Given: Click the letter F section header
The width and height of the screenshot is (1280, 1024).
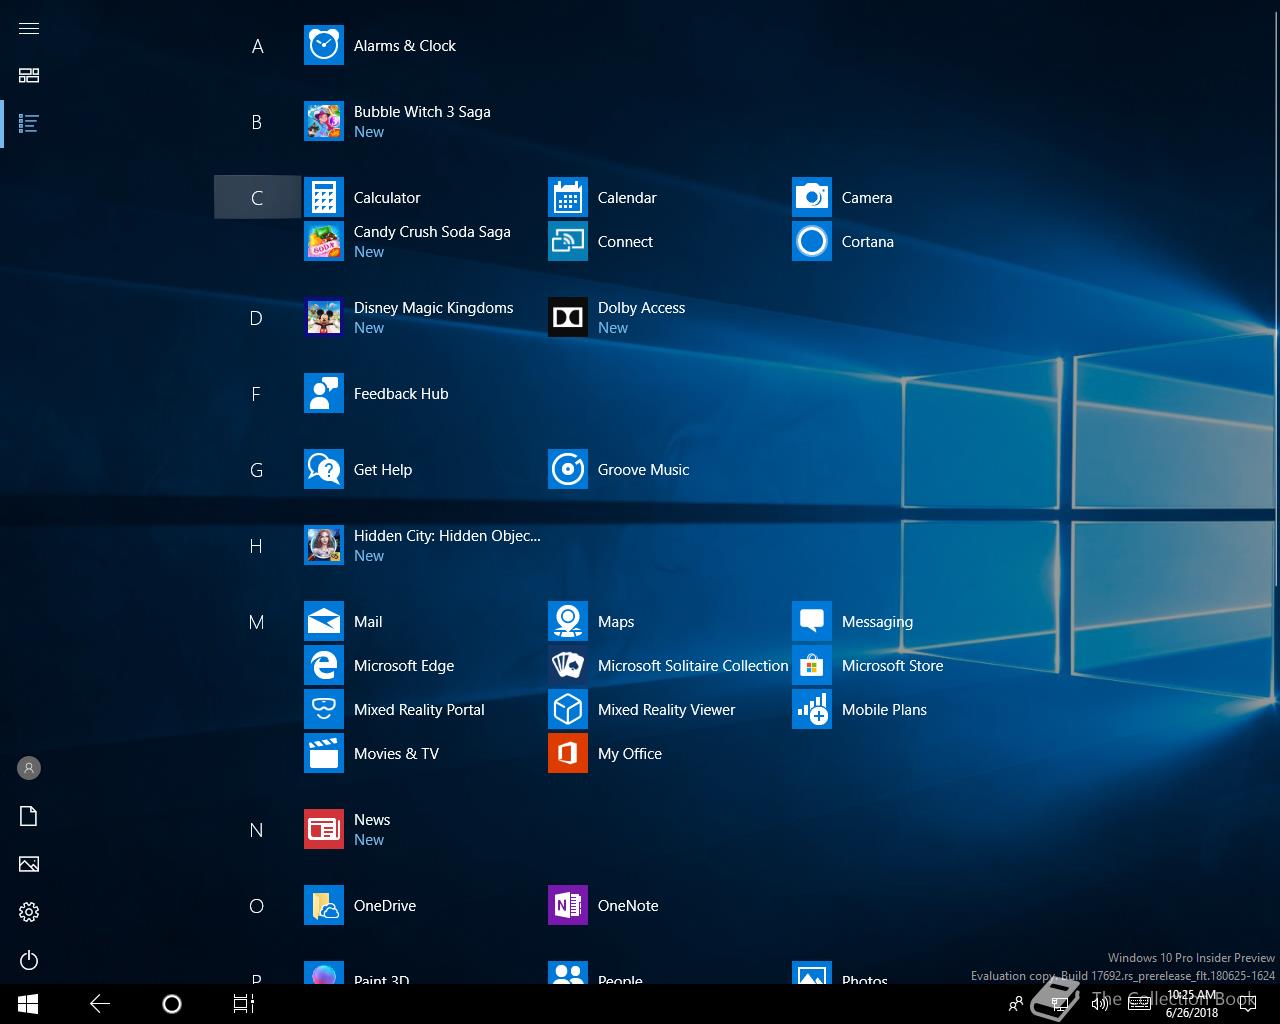Looking at the screenshot, I should (x=257, y=394).
